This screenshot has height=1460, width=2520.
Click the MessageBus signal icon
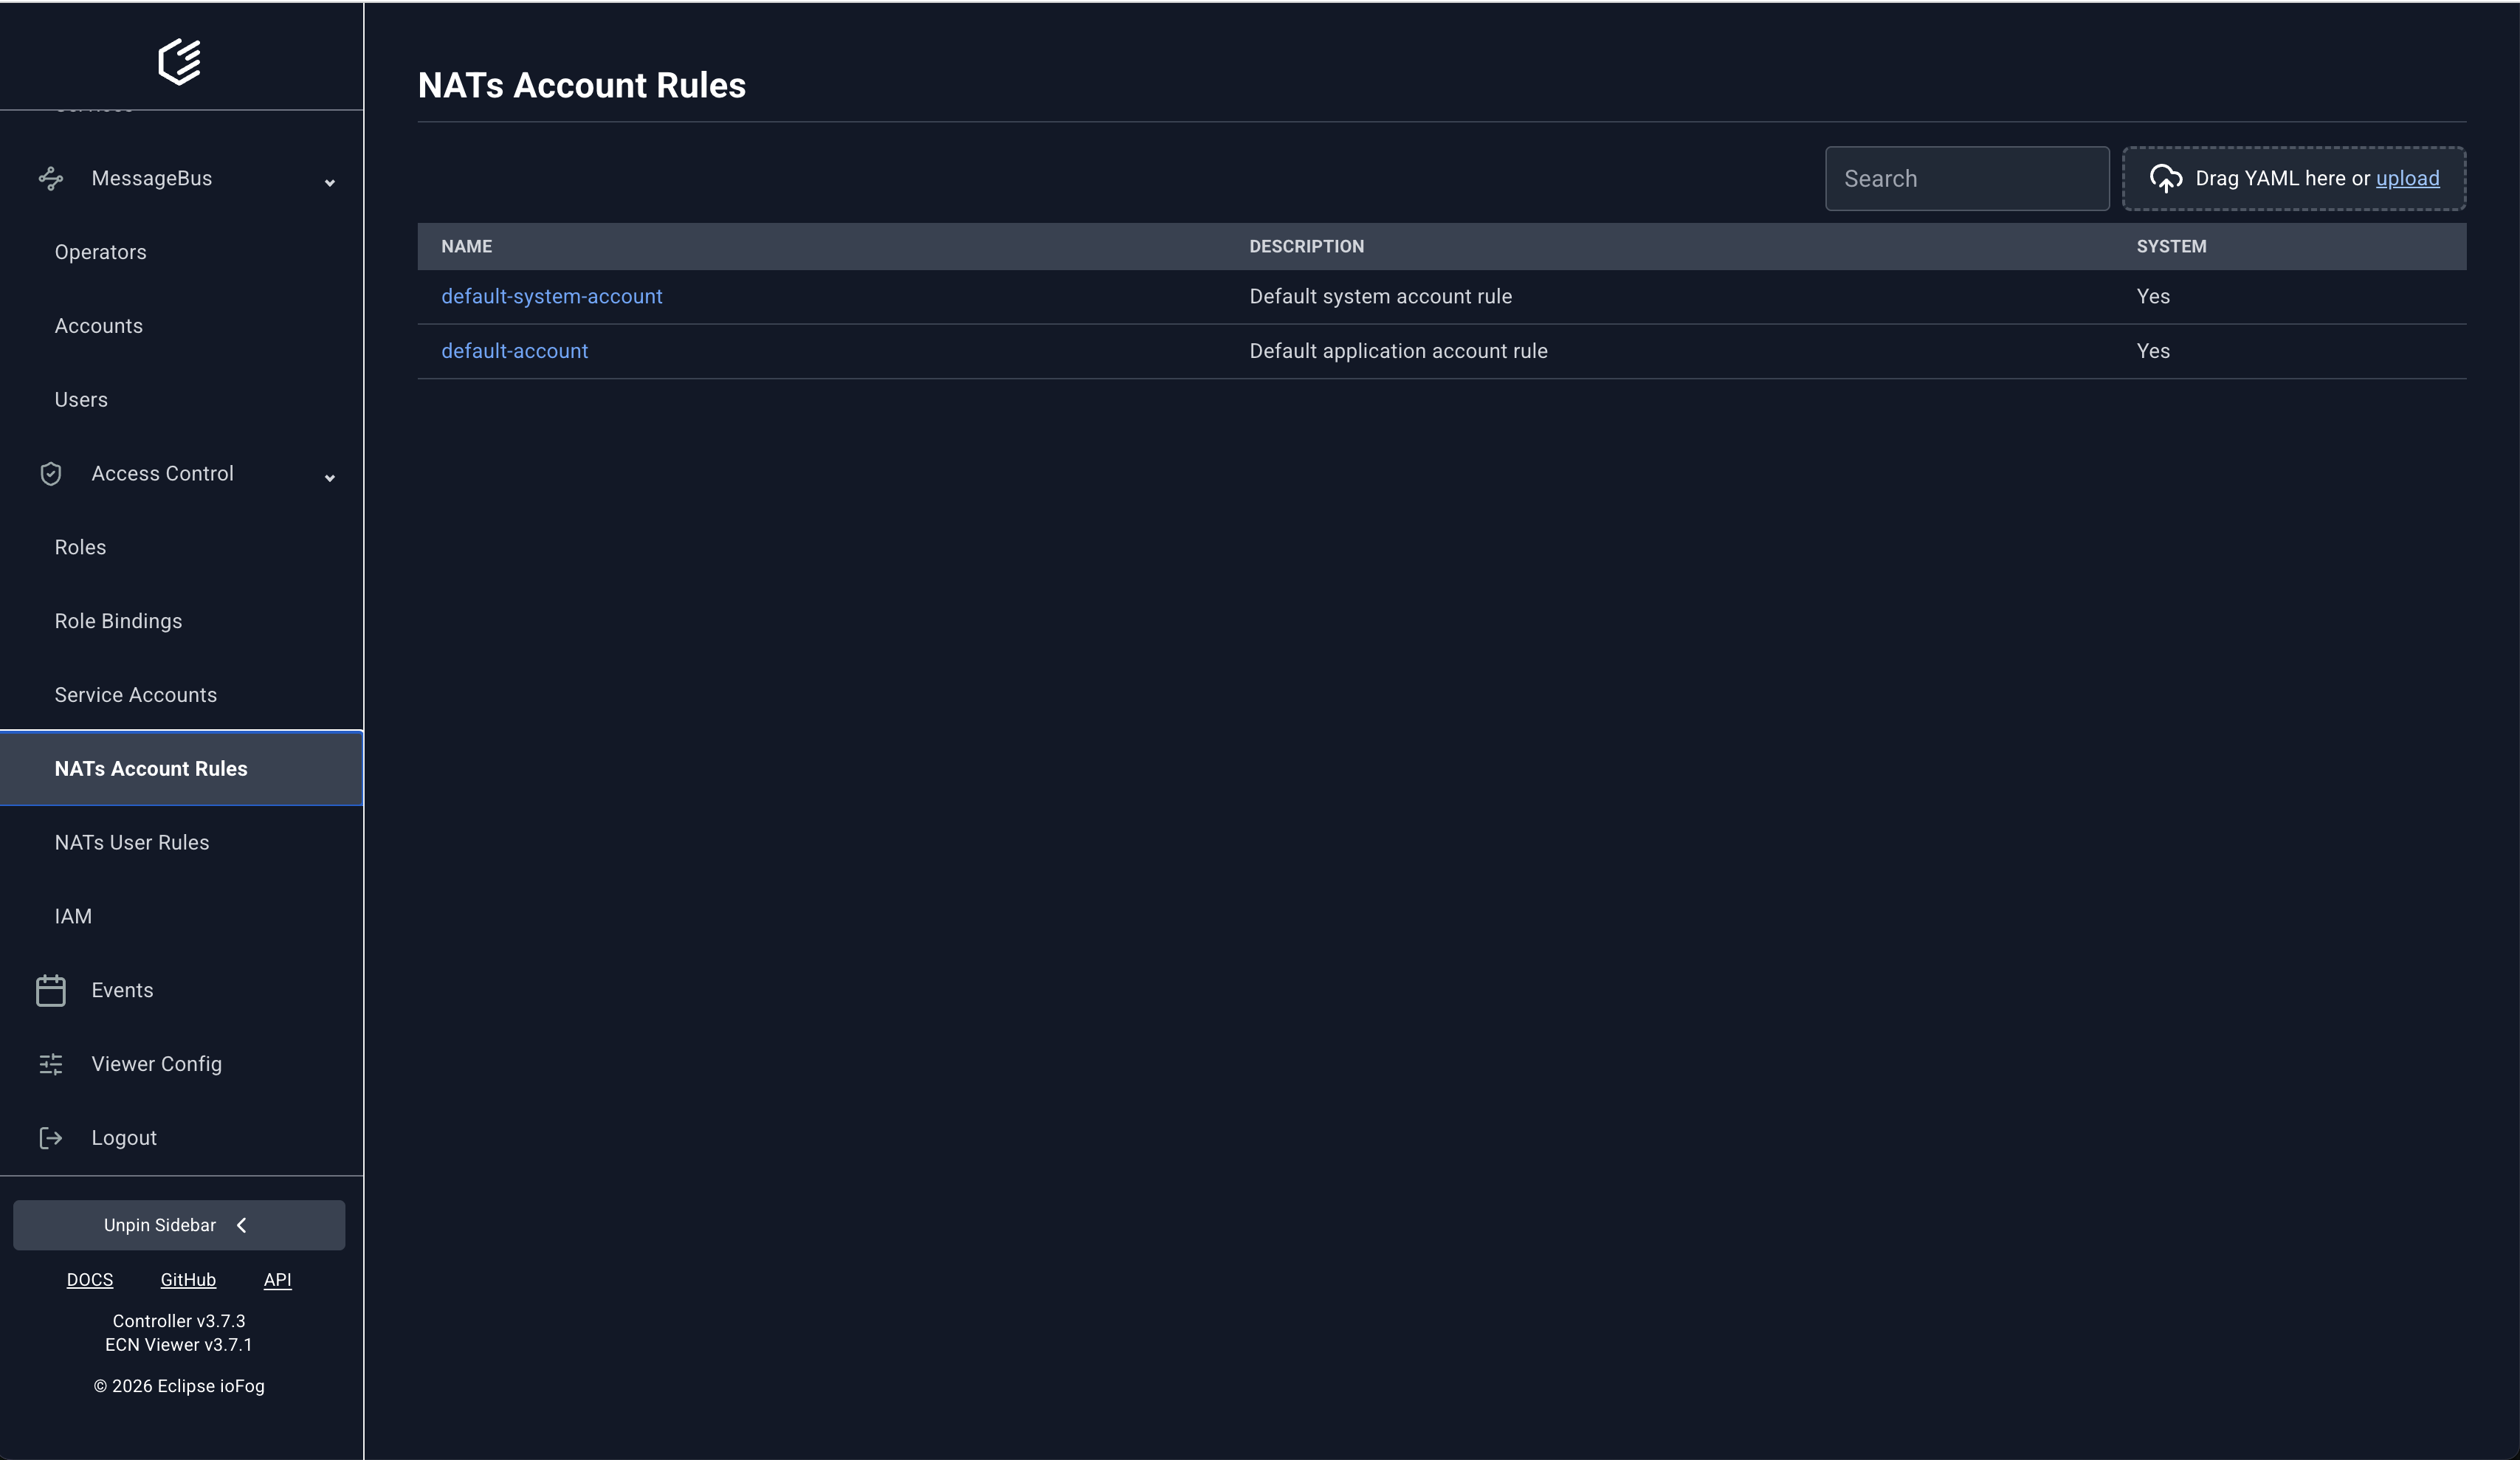coord(51,179)
